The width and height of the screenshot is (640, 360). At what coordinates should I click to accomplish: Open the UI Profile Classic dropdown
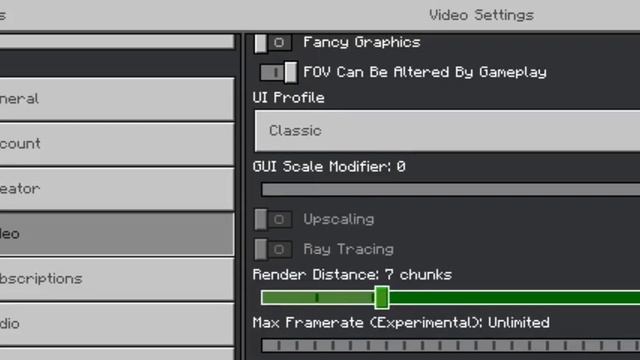(x=447, y=131)
